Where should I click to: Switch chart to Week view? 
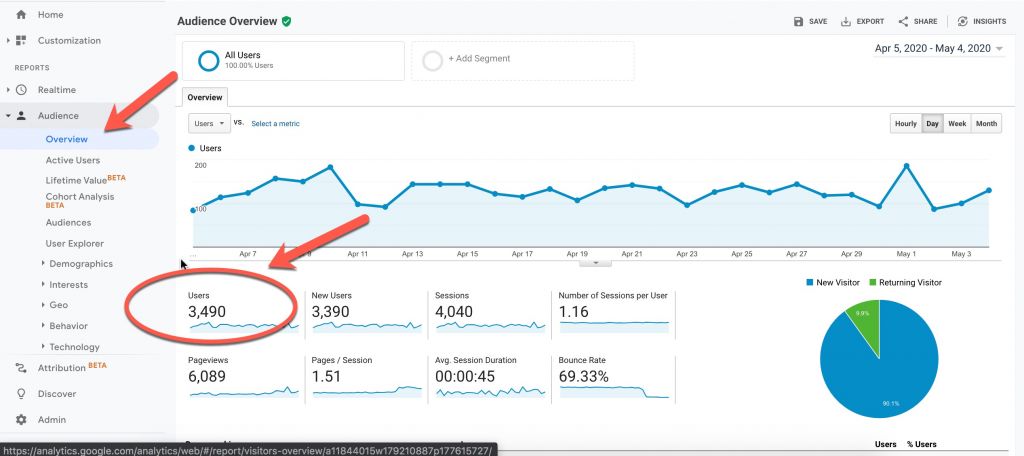957,123
